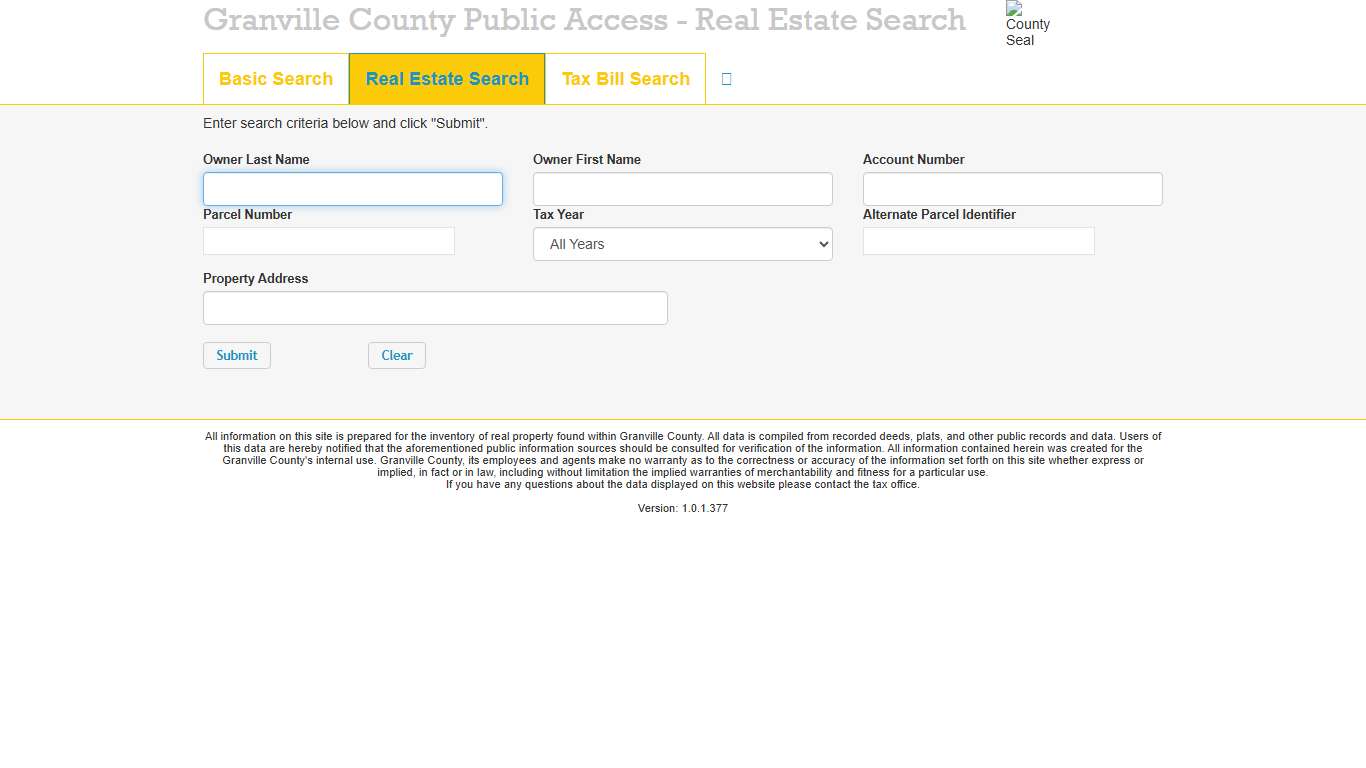Screen dimensions: 1366x768
Task: Click the Clear button to reset fields
Action: point(396,355)
